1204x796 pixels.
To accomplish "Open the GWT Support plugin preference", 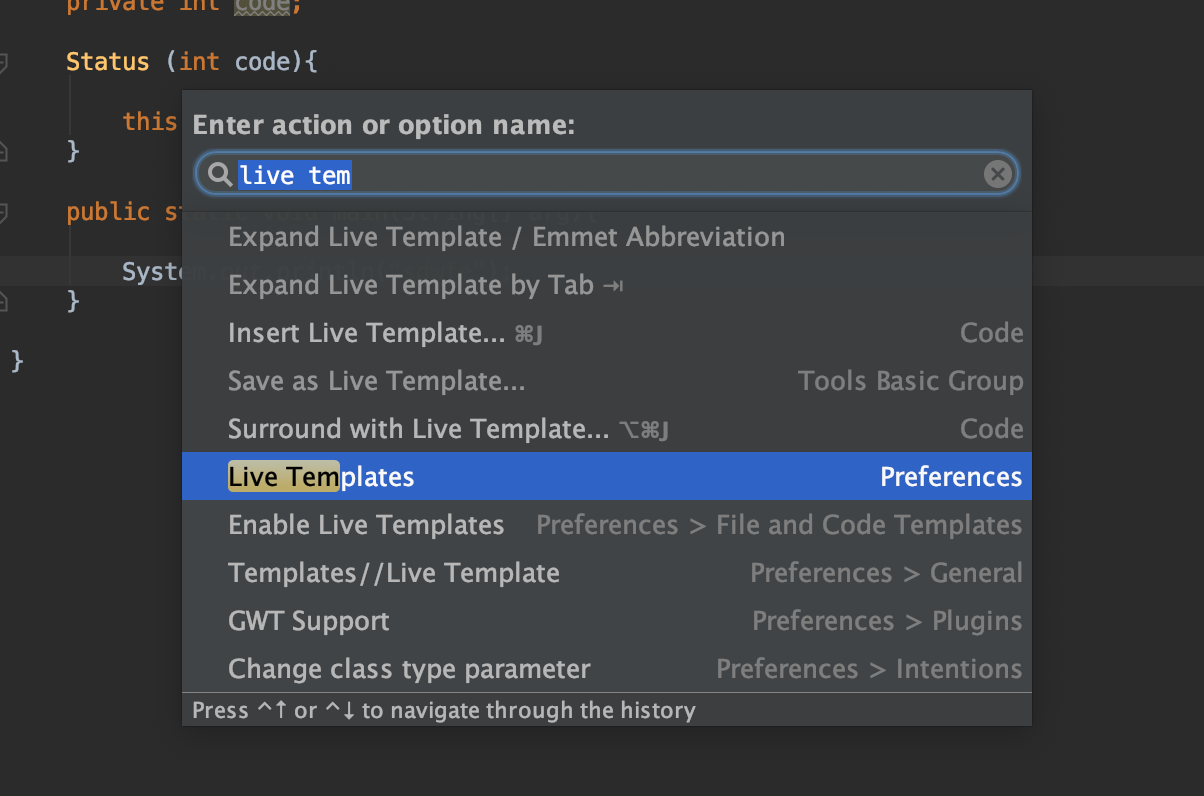I will (x=308, y=621).
